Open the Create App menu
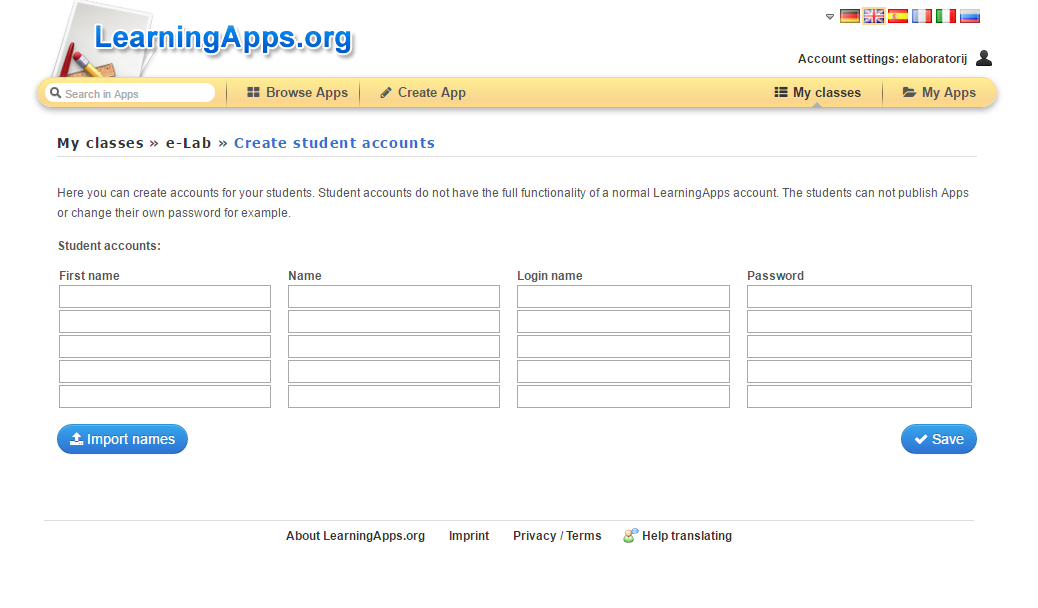 (423, 93)
